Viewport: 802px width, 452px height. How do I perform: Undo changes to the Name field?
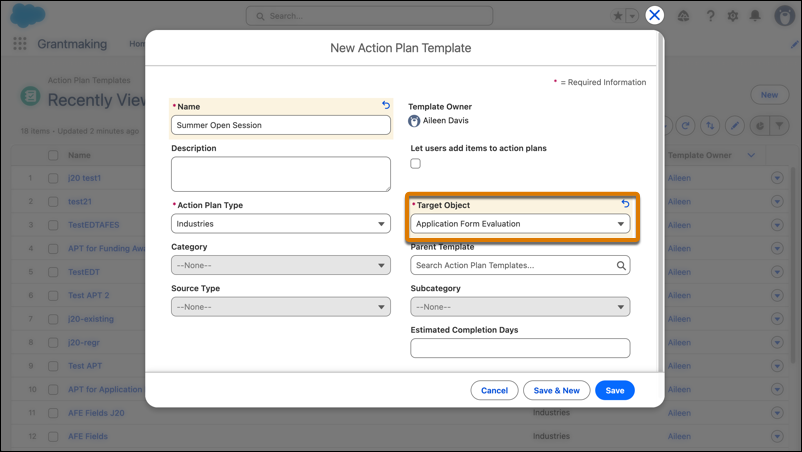click(386, 105)
